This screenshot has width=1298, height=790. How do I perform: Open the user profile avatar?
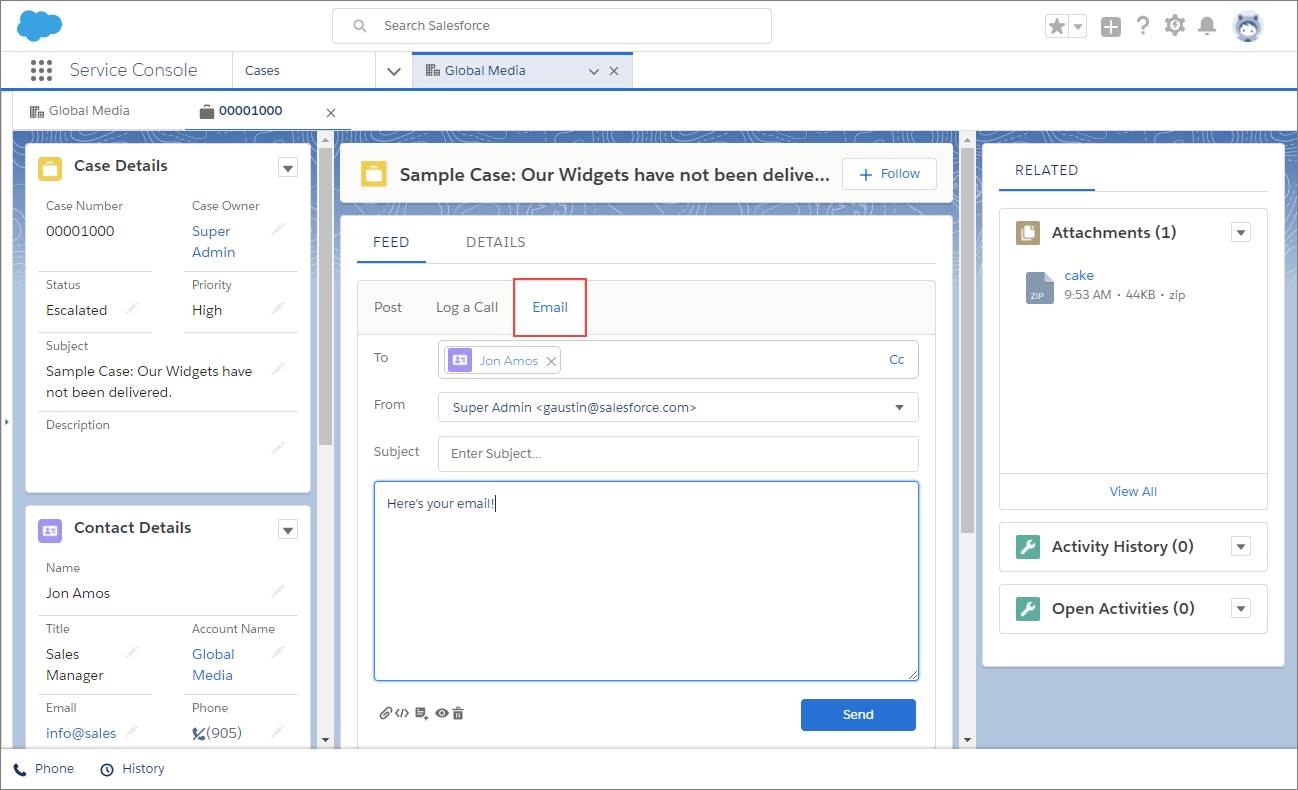click(1248, 27)
